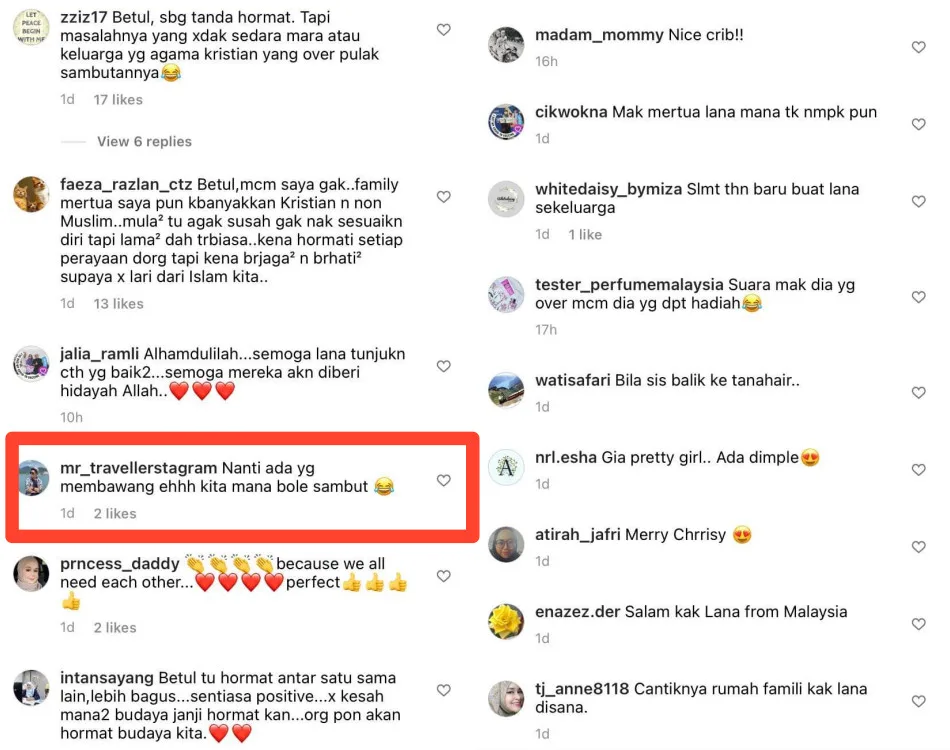
Task: Like faeza_razlan_ctz's comment with heart icon
Action: point(443,197)
